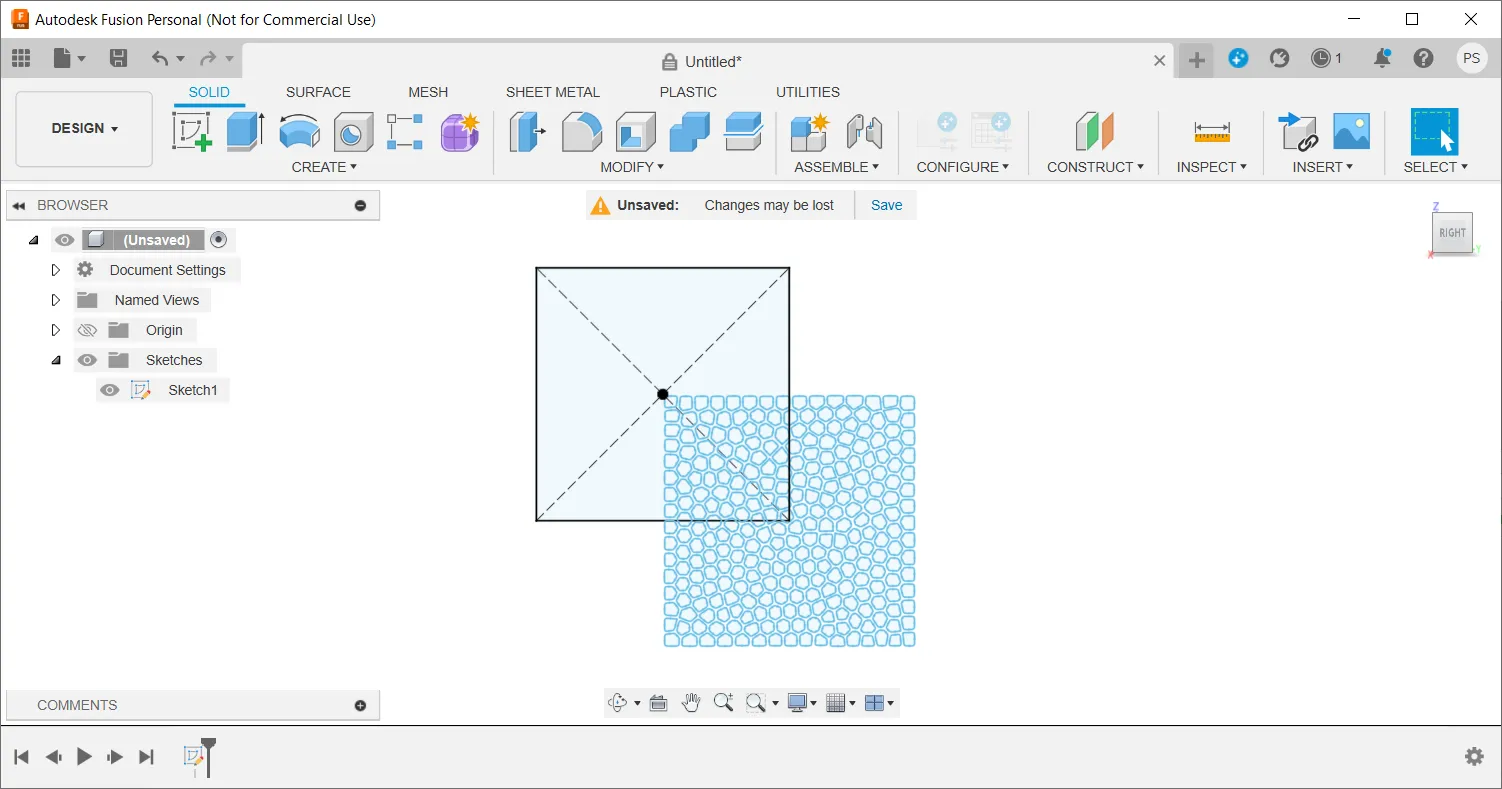
Task: Open the Construct Offset Plane tool
Action: tap(1094, 131)
